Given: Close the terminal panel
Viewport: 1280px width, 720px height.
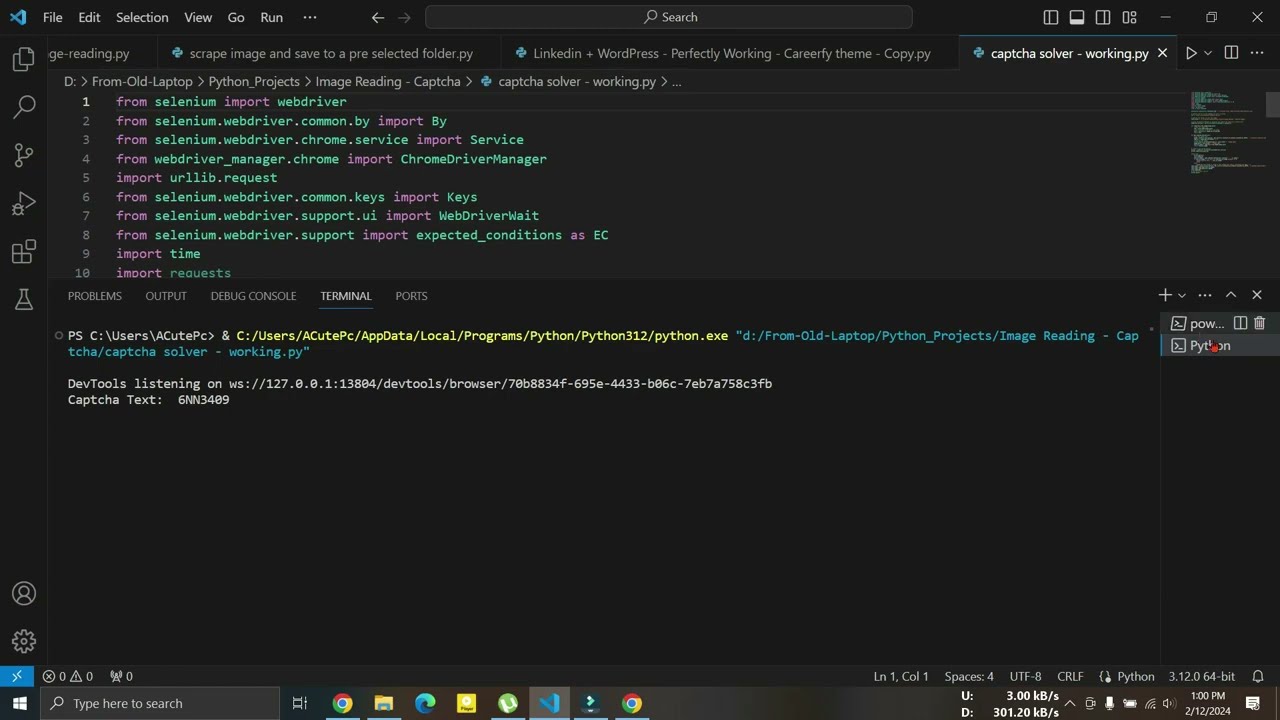Looking at the screenshot, I should (1257, 295).
